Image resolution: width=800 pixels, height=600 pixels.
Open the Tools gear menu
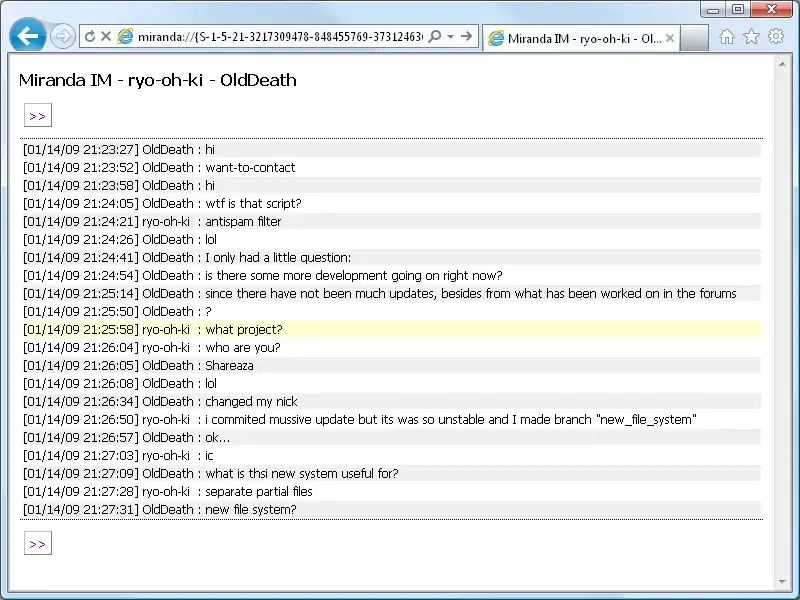tap(776, 36)
